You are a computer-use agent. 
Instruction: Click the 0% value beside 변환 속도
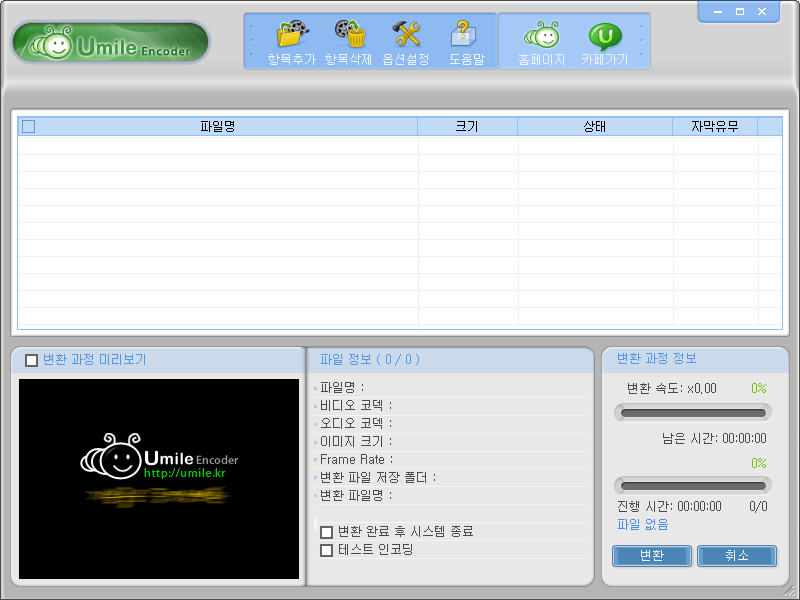tap(759, 389)
